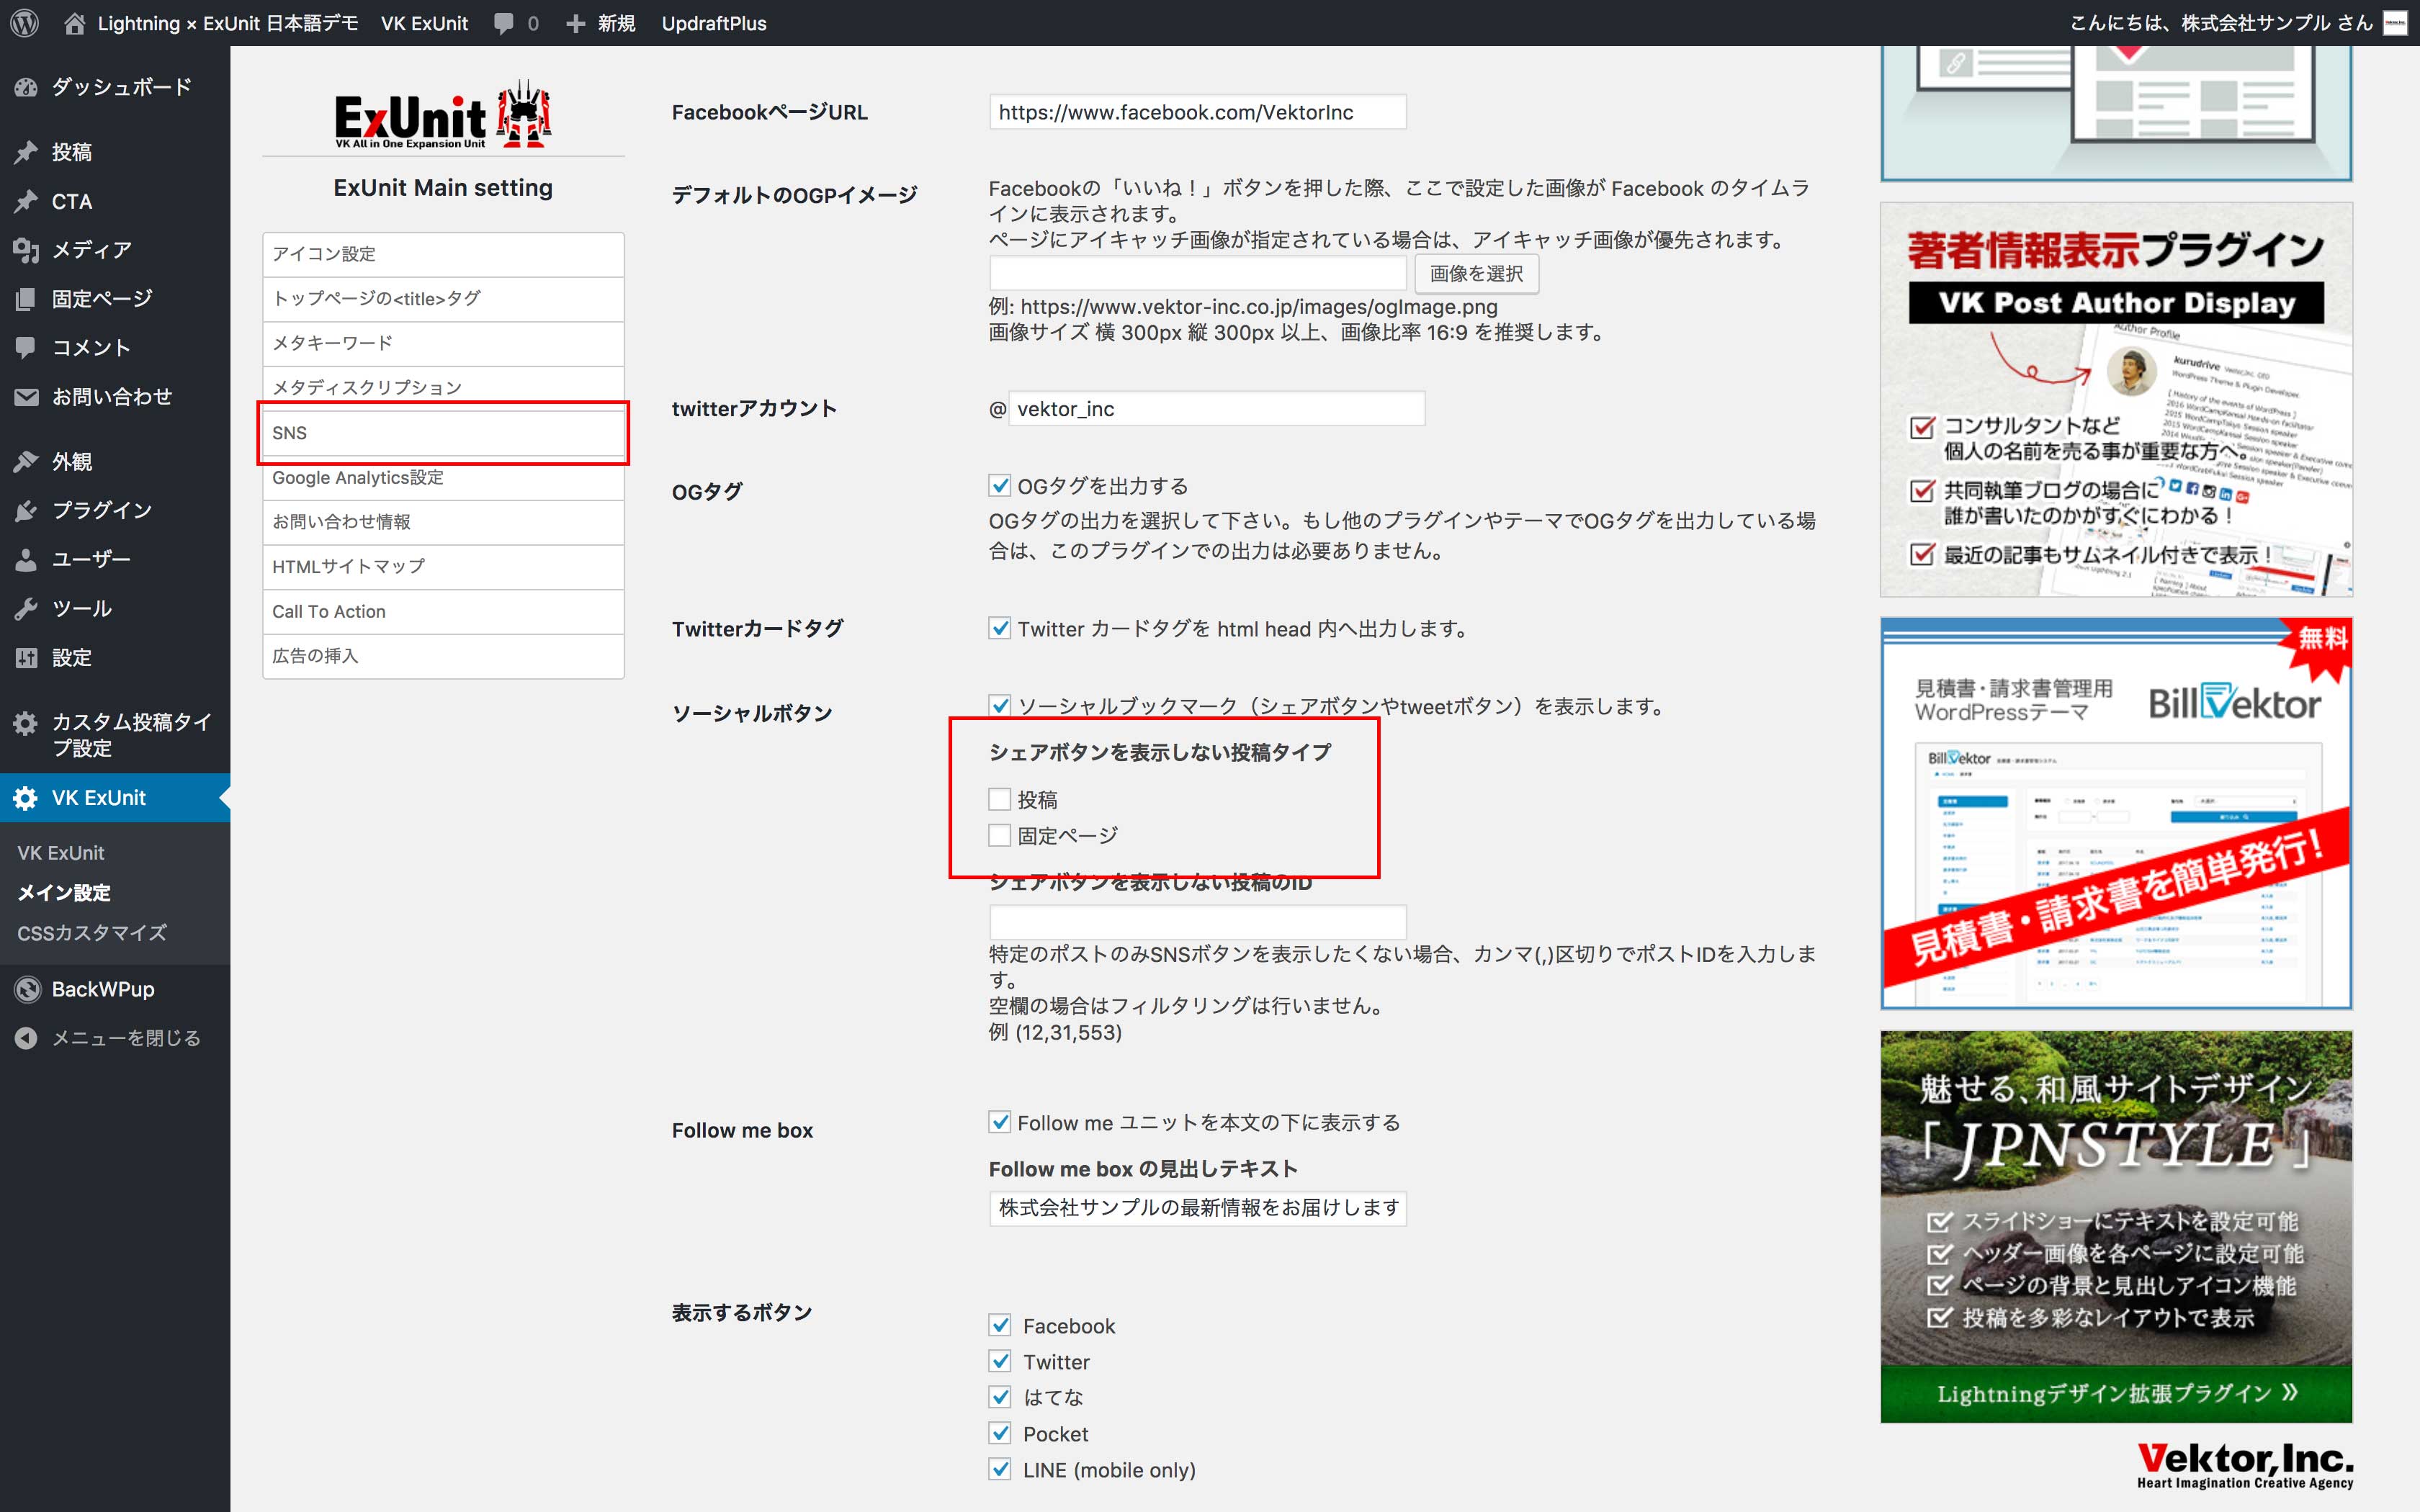Click the ダッシュボード dashboard icon
This screenshot has width=2420, height=1512.
click(x=26, y=87)
